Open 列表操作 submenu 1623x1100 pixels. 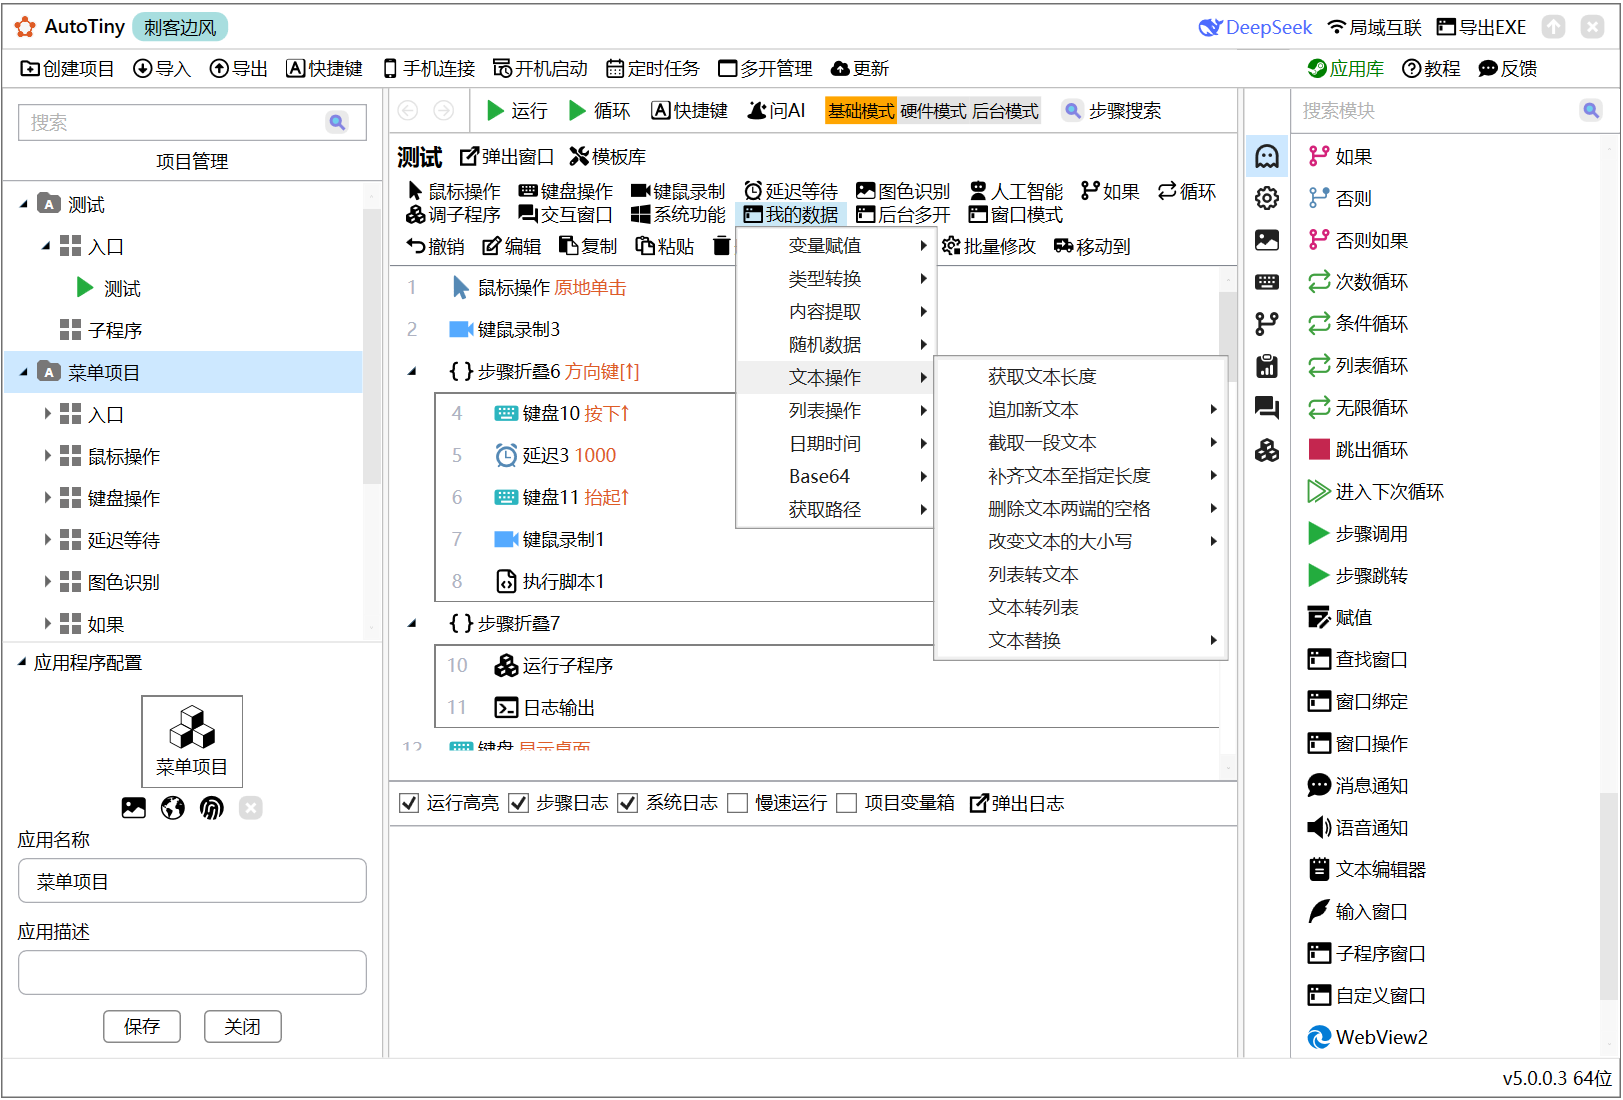click(x=835, y=410)
